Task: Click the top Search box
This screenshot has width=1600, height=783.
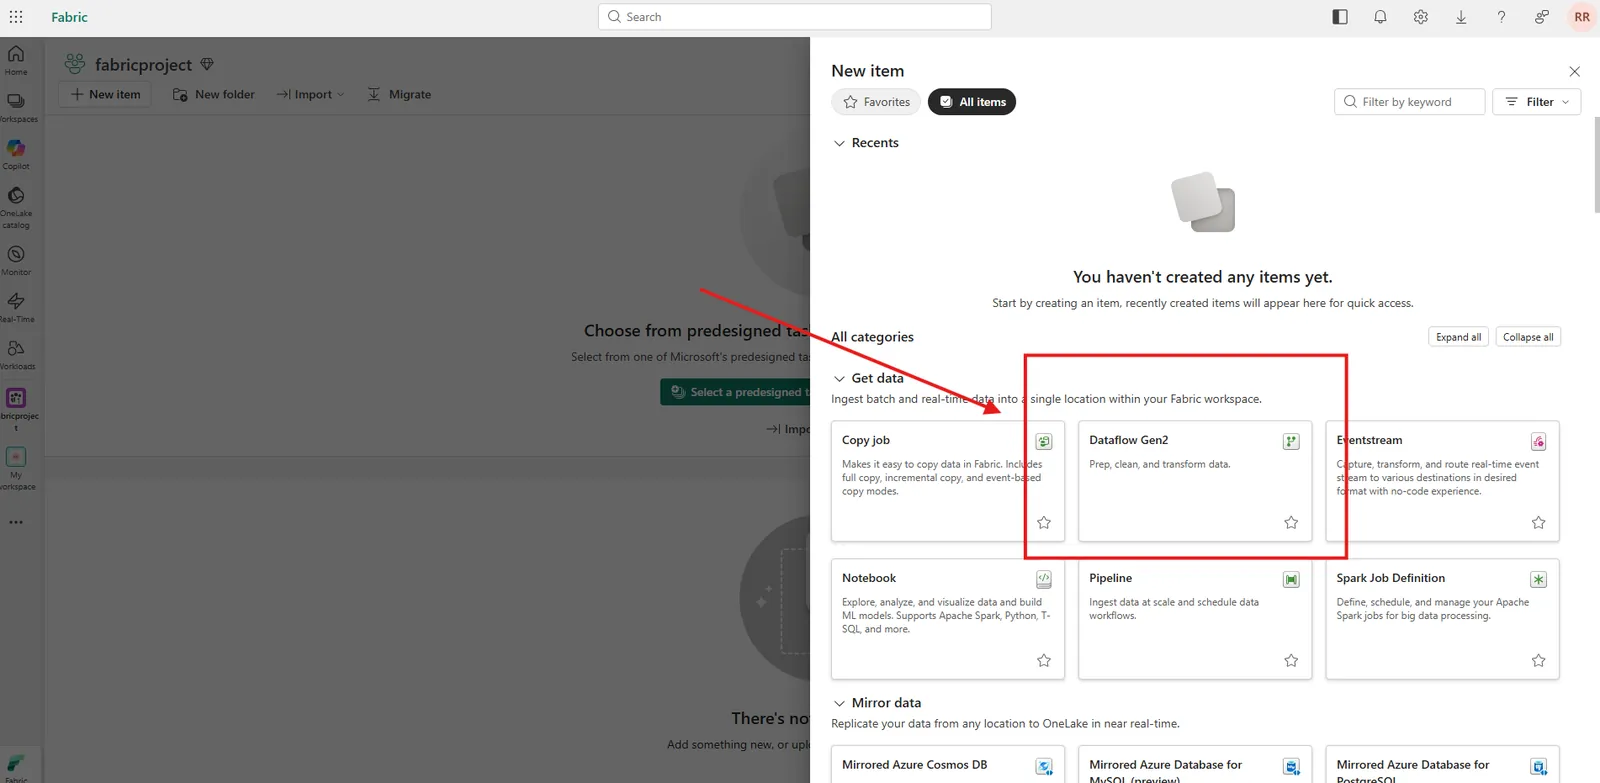Action: pyautogui.click(x=795, y=17)
